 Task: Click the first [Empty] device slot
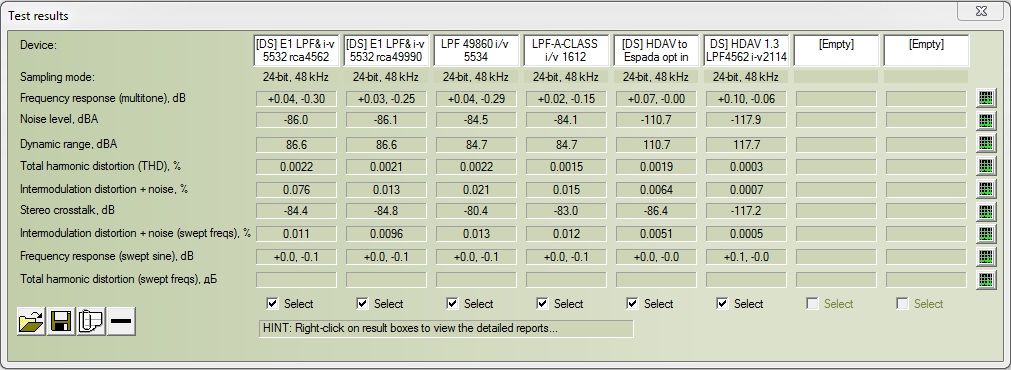[x=836, y=50]
